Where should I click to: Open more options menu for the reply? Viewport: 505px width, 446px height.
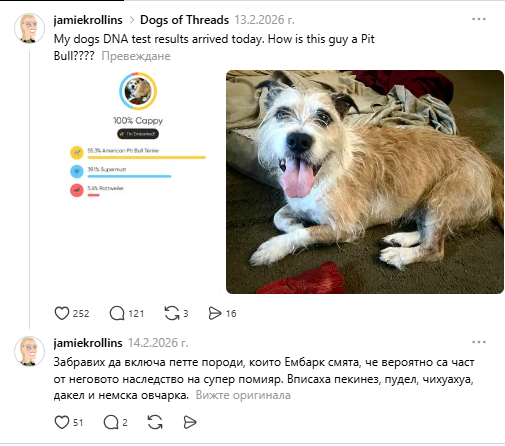click(x=479, y=342)
